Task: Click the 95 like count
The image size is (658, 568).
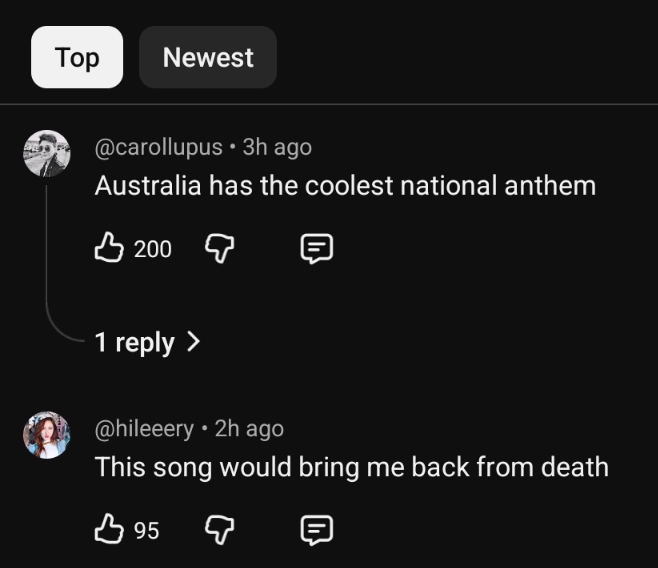Action: 147,531
